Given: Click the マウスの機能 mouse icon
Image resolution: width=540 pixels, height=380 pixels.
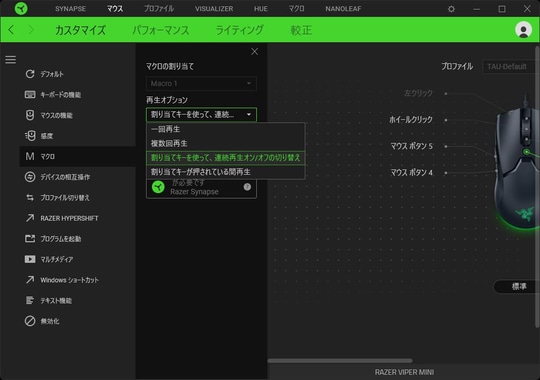Looking at the screenshot, I should [x=30, y=115].
